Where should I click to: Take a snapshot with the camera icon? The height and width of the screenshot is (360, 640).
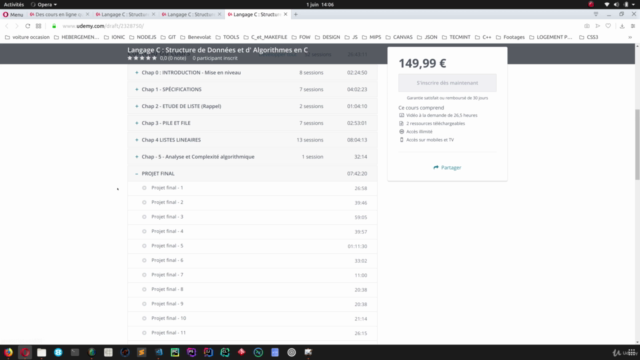click(587, 26)
